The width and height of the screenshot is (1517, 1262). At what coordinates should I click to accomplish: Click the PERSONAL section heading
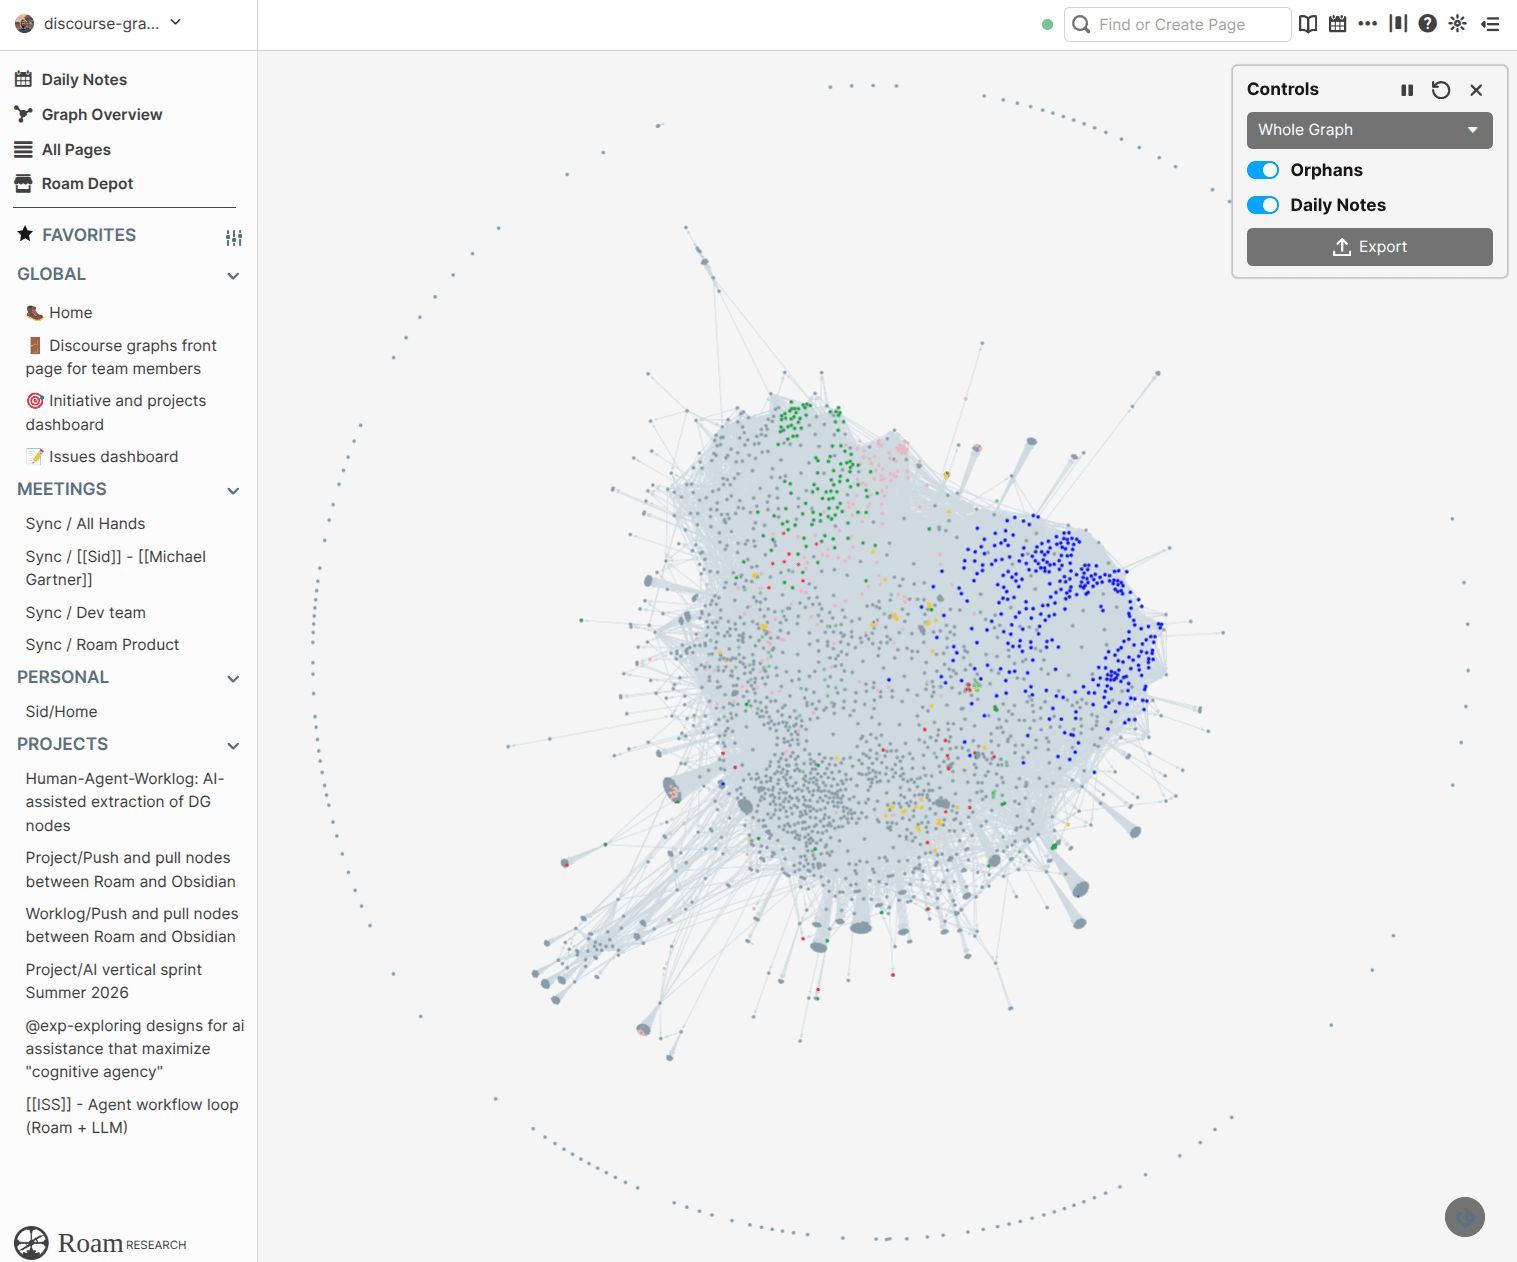(63, 677)
